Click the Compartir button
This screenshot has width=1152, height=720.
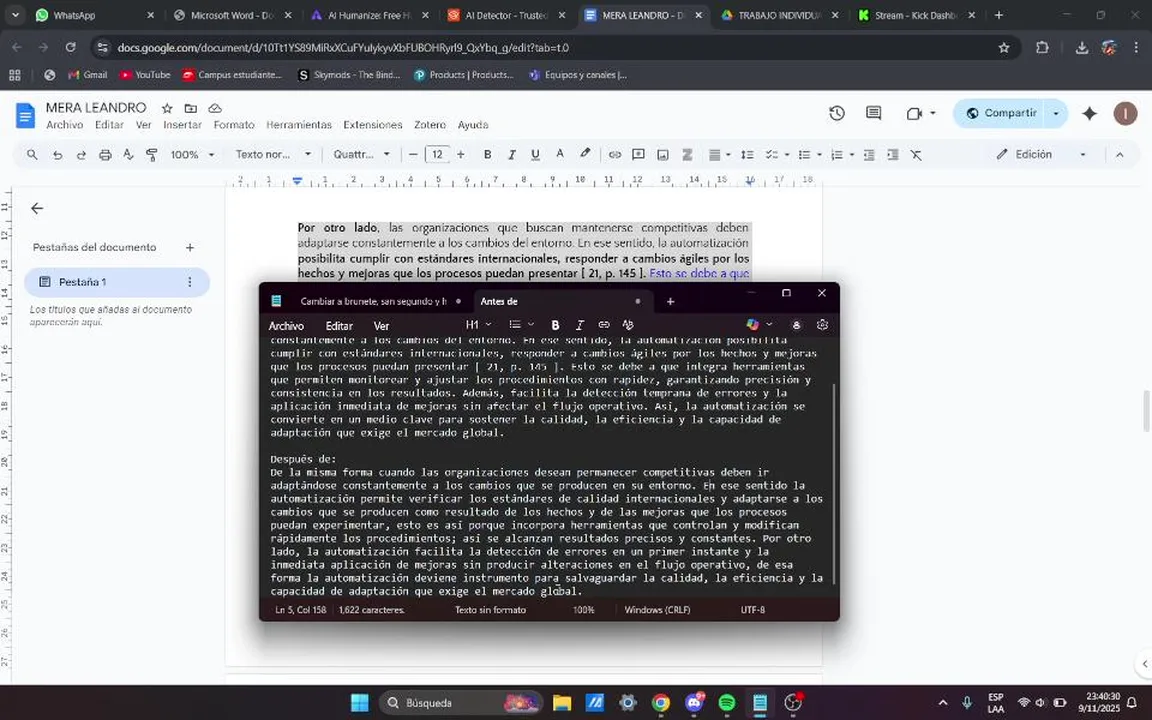click(1001, 113)
